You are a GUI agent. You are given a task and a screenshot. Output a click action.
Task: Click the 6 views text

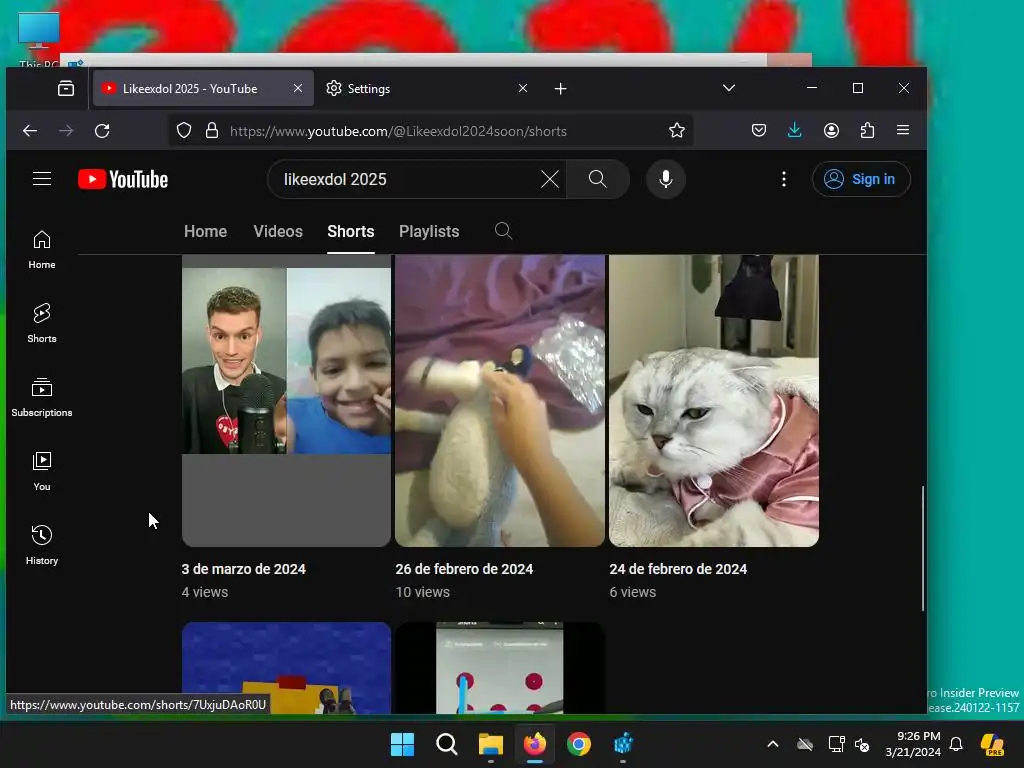coord(633,592)
